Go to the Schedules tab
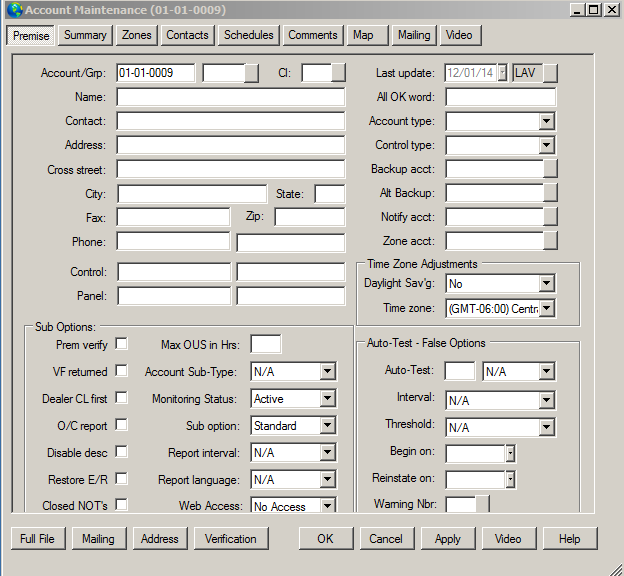This screenshot has height=576, width=624. [x=249, y=35]
